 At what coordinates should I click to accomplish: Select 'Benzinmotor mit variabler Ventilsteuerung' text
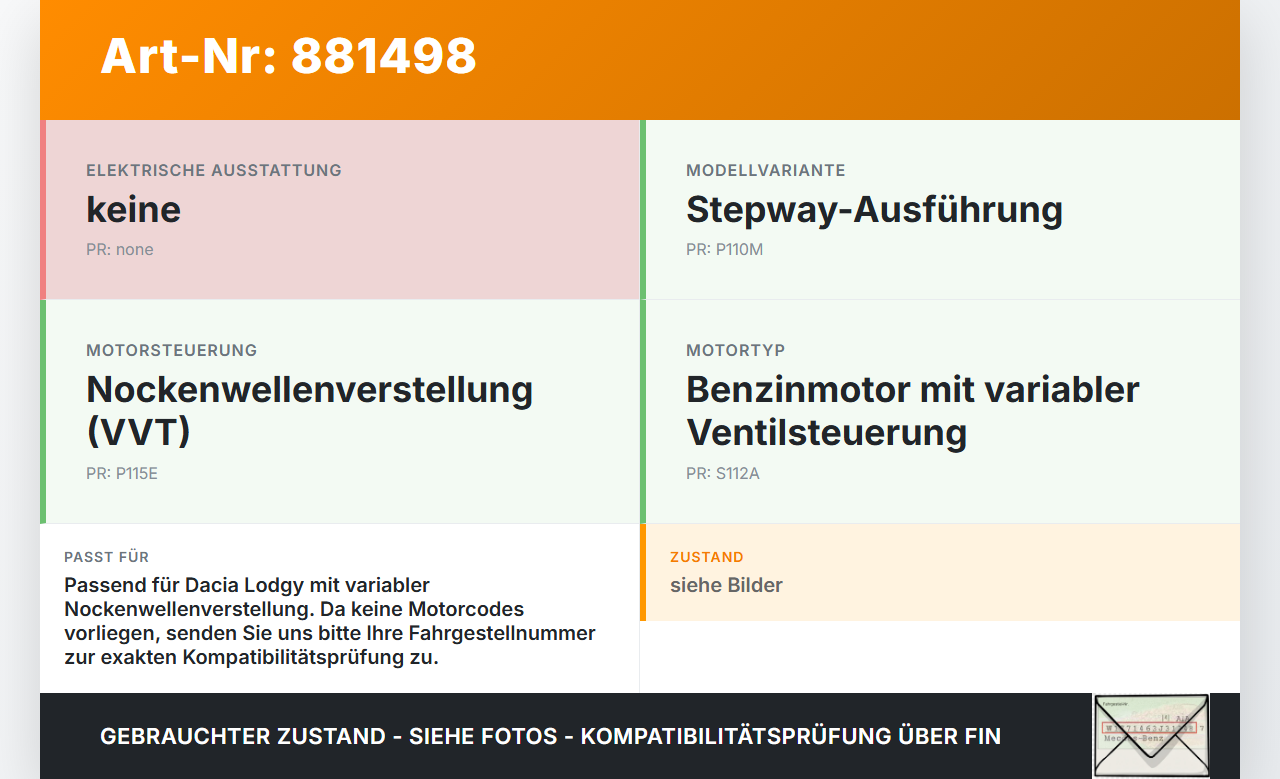pyautogui.click(x=913, y=410)
